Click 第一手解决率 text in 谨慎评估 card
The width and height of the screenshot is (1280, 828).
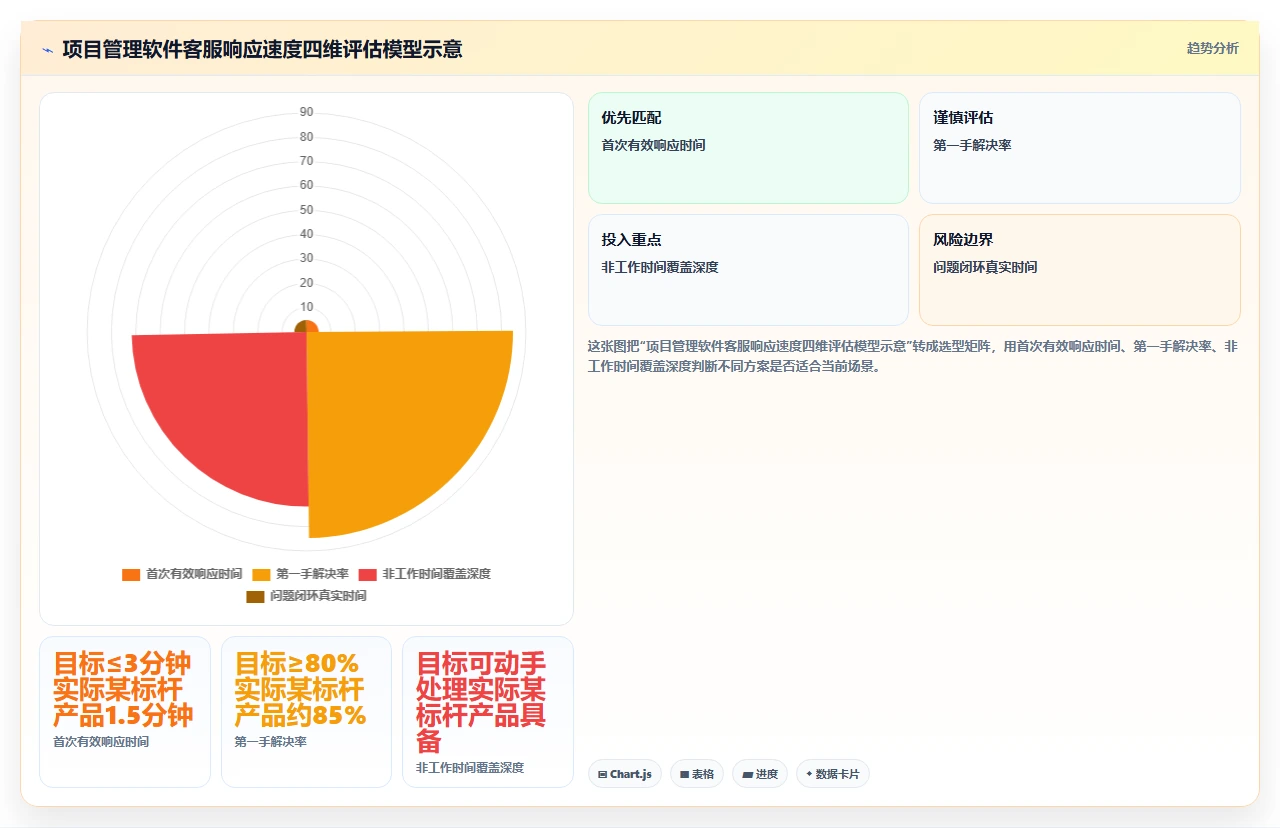coord(972,145)
